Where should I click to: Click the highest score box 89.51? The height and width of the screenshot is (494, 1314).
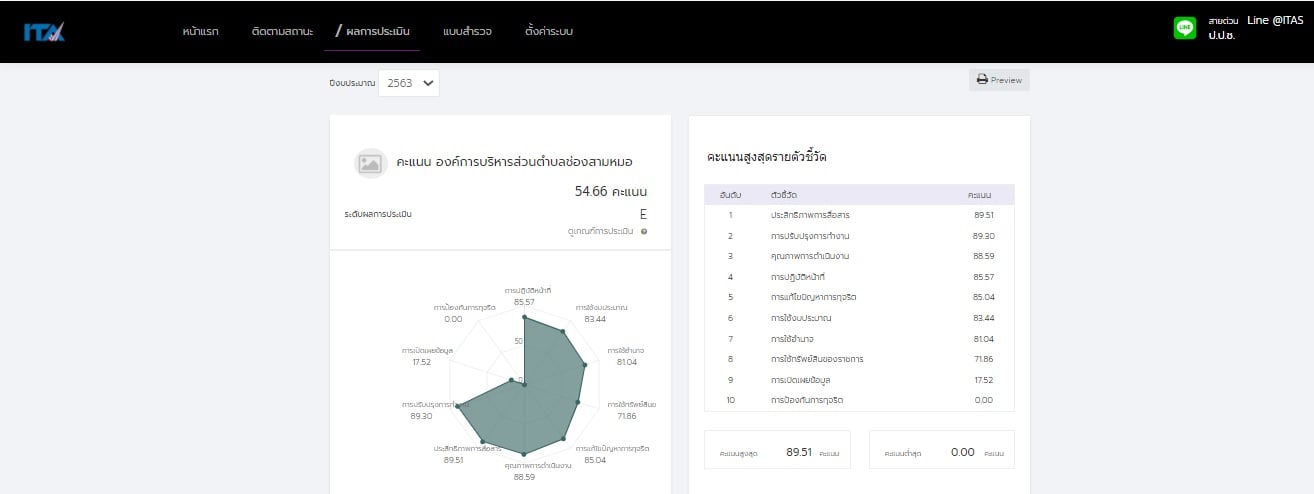[777, 452]
